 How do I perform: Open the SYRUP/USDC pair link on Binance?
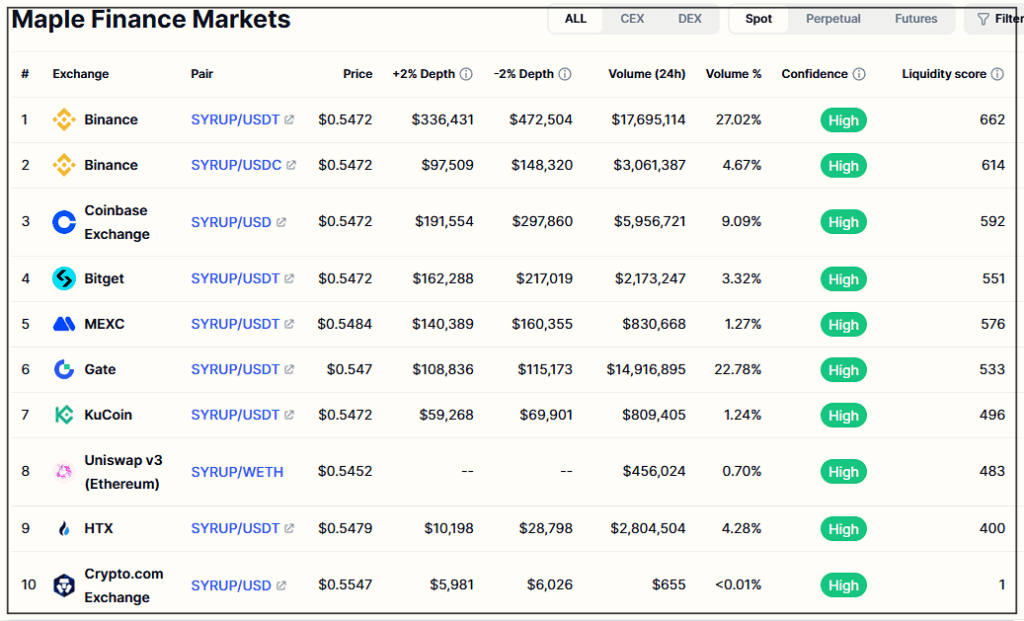tap(237, 165)
